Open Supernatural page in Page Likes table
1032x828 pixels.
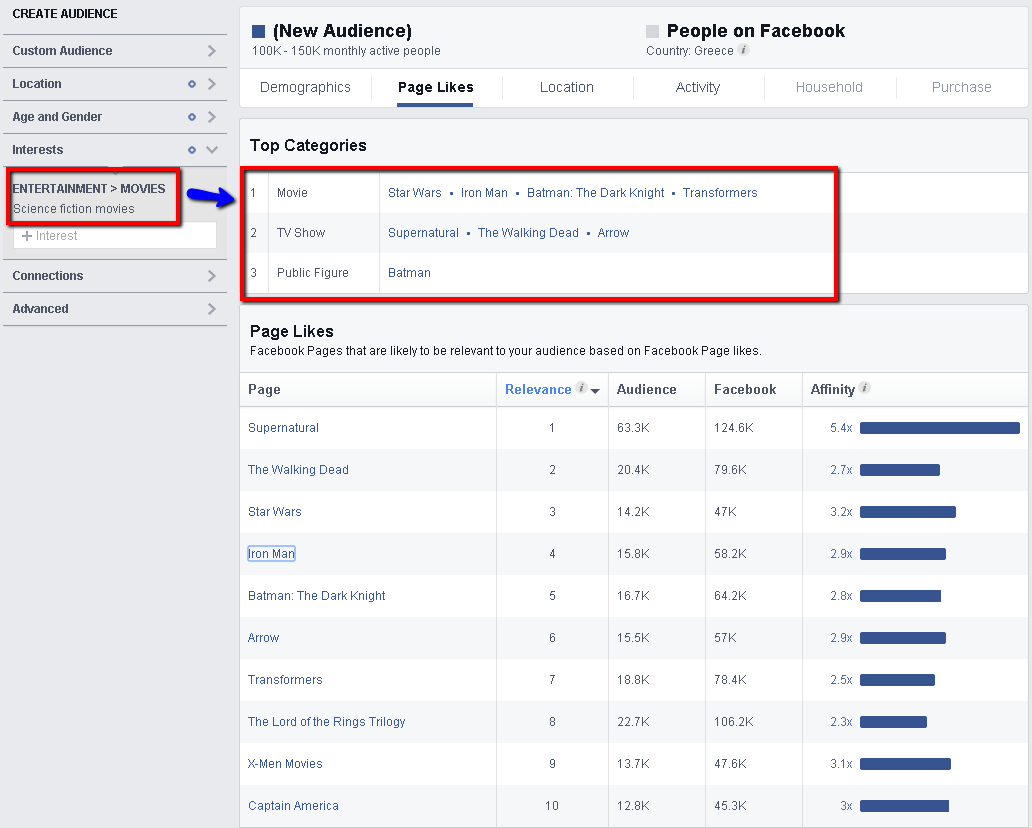[283, 428]
